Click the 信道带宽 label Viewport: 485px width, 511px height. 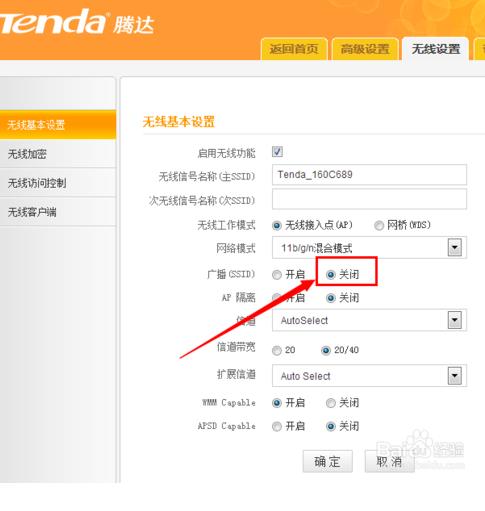(236, 347)
